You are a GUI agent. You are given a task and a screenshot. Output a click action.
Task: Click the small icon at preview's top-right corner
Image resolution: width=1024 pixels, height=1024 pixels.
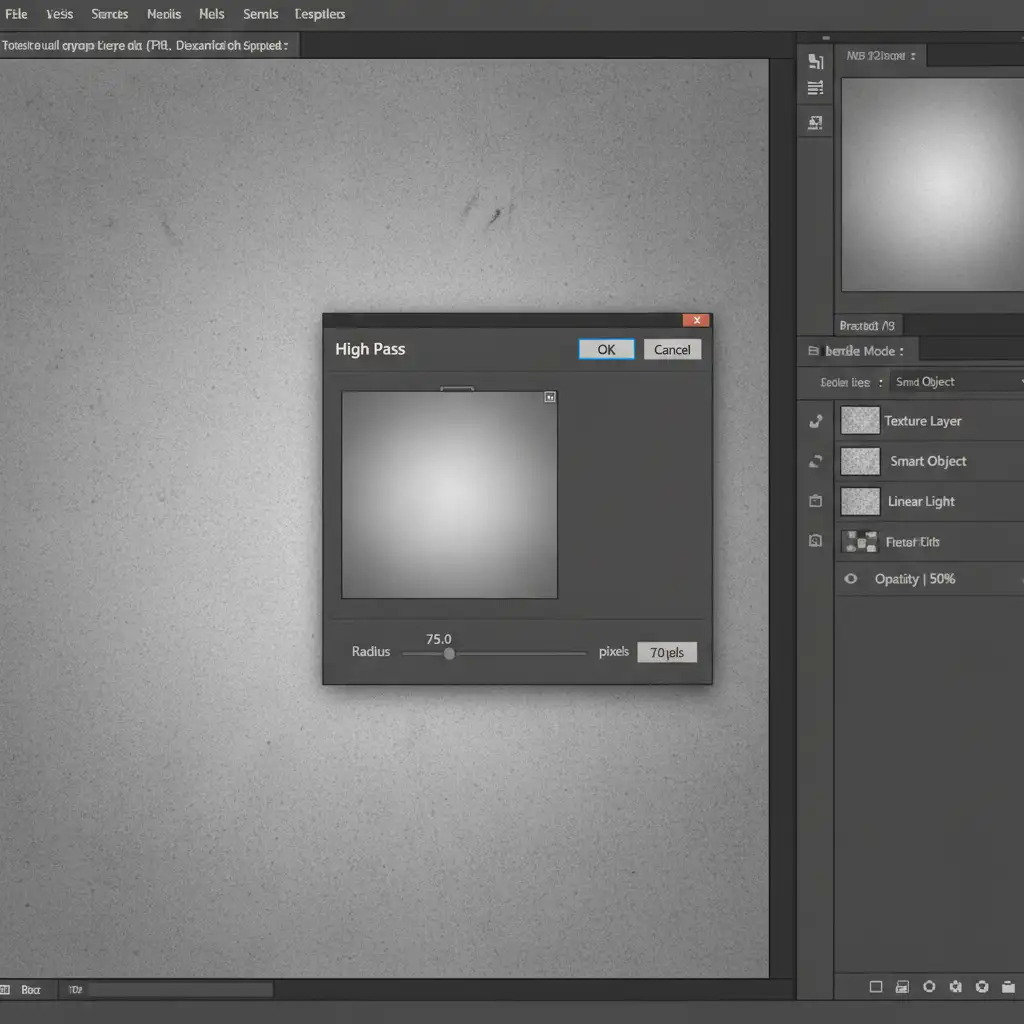pyautogui.click(x=549, y=397)
